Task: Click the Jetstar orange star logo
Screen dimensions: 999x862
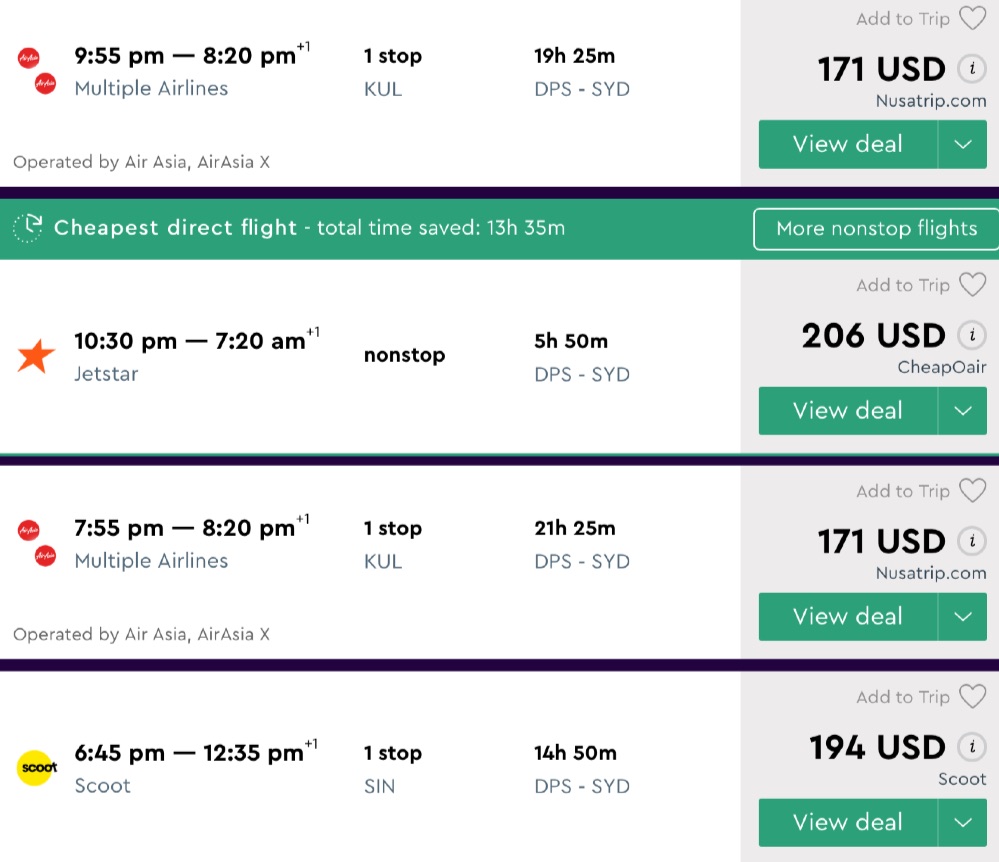Action: [36, 356]
